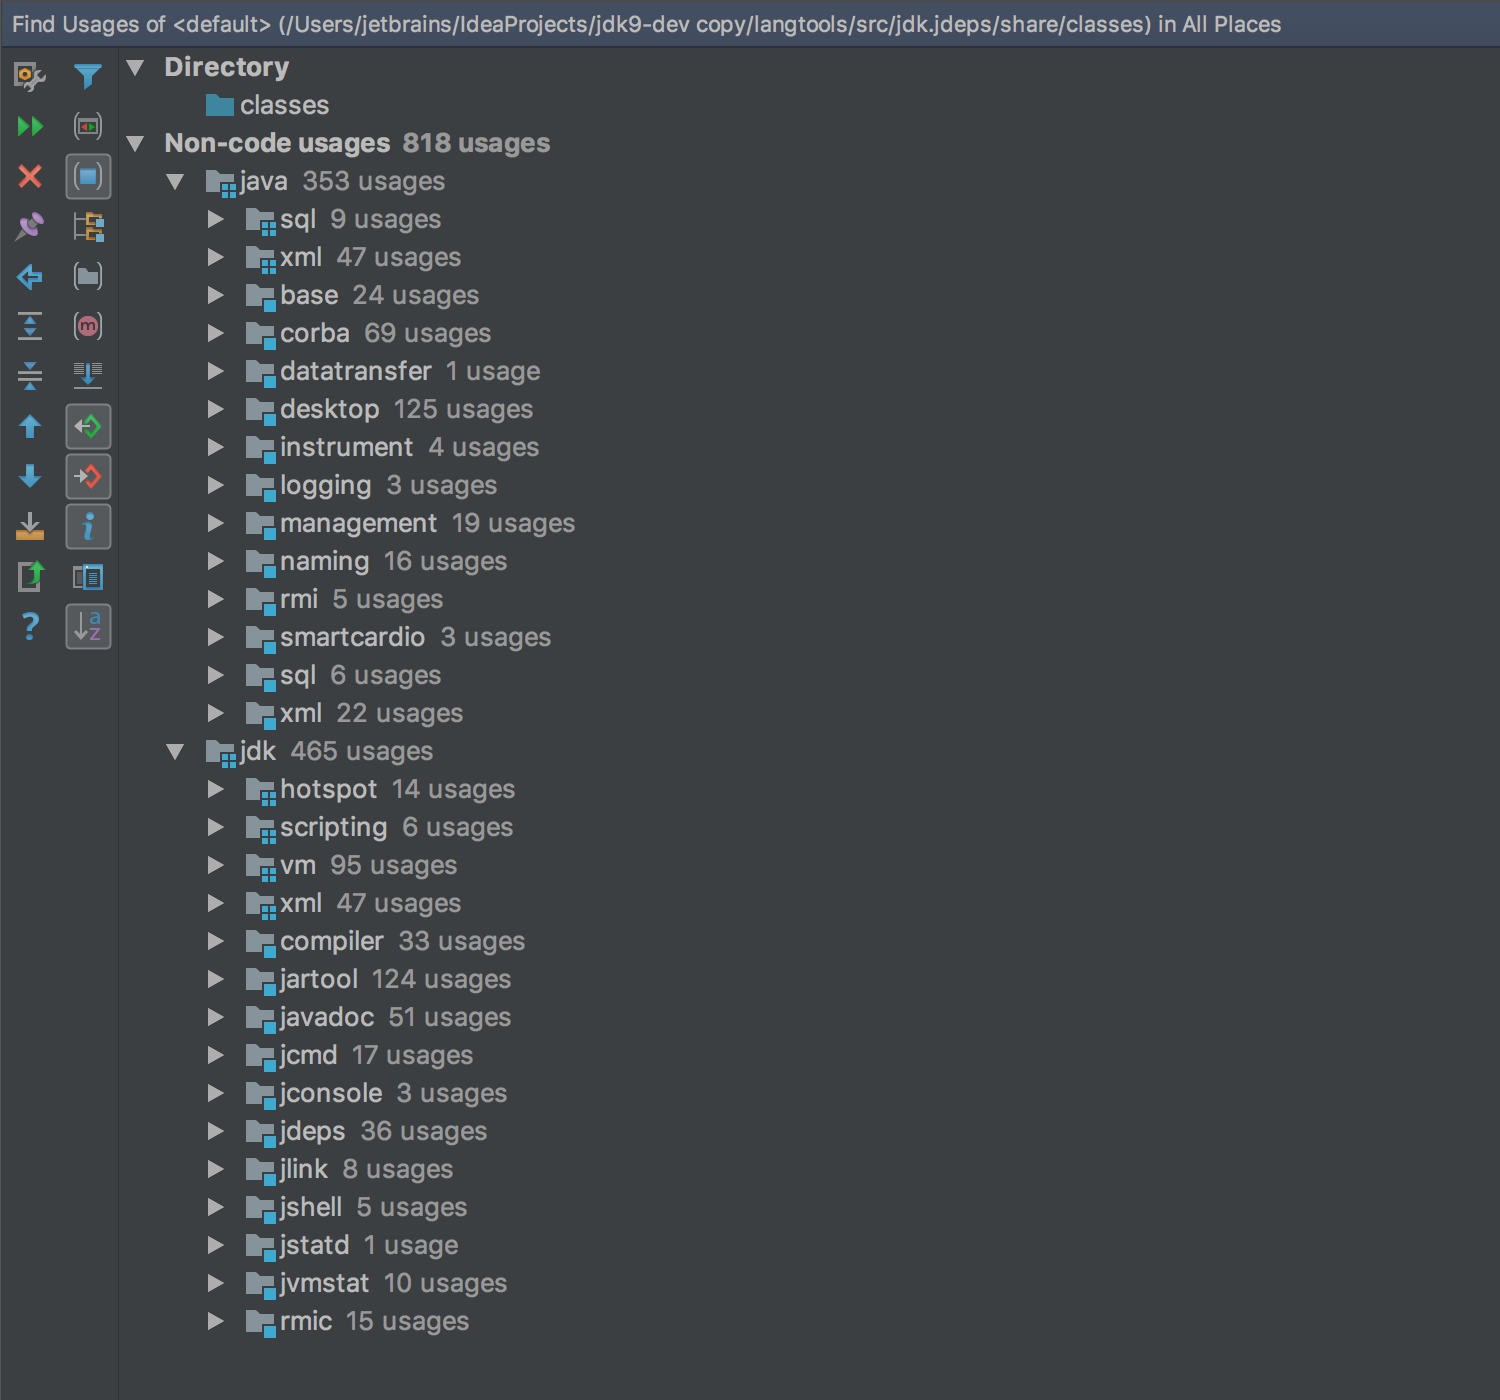
Task: Jump to next occurrence with down arrow
Action: (30, 476)
